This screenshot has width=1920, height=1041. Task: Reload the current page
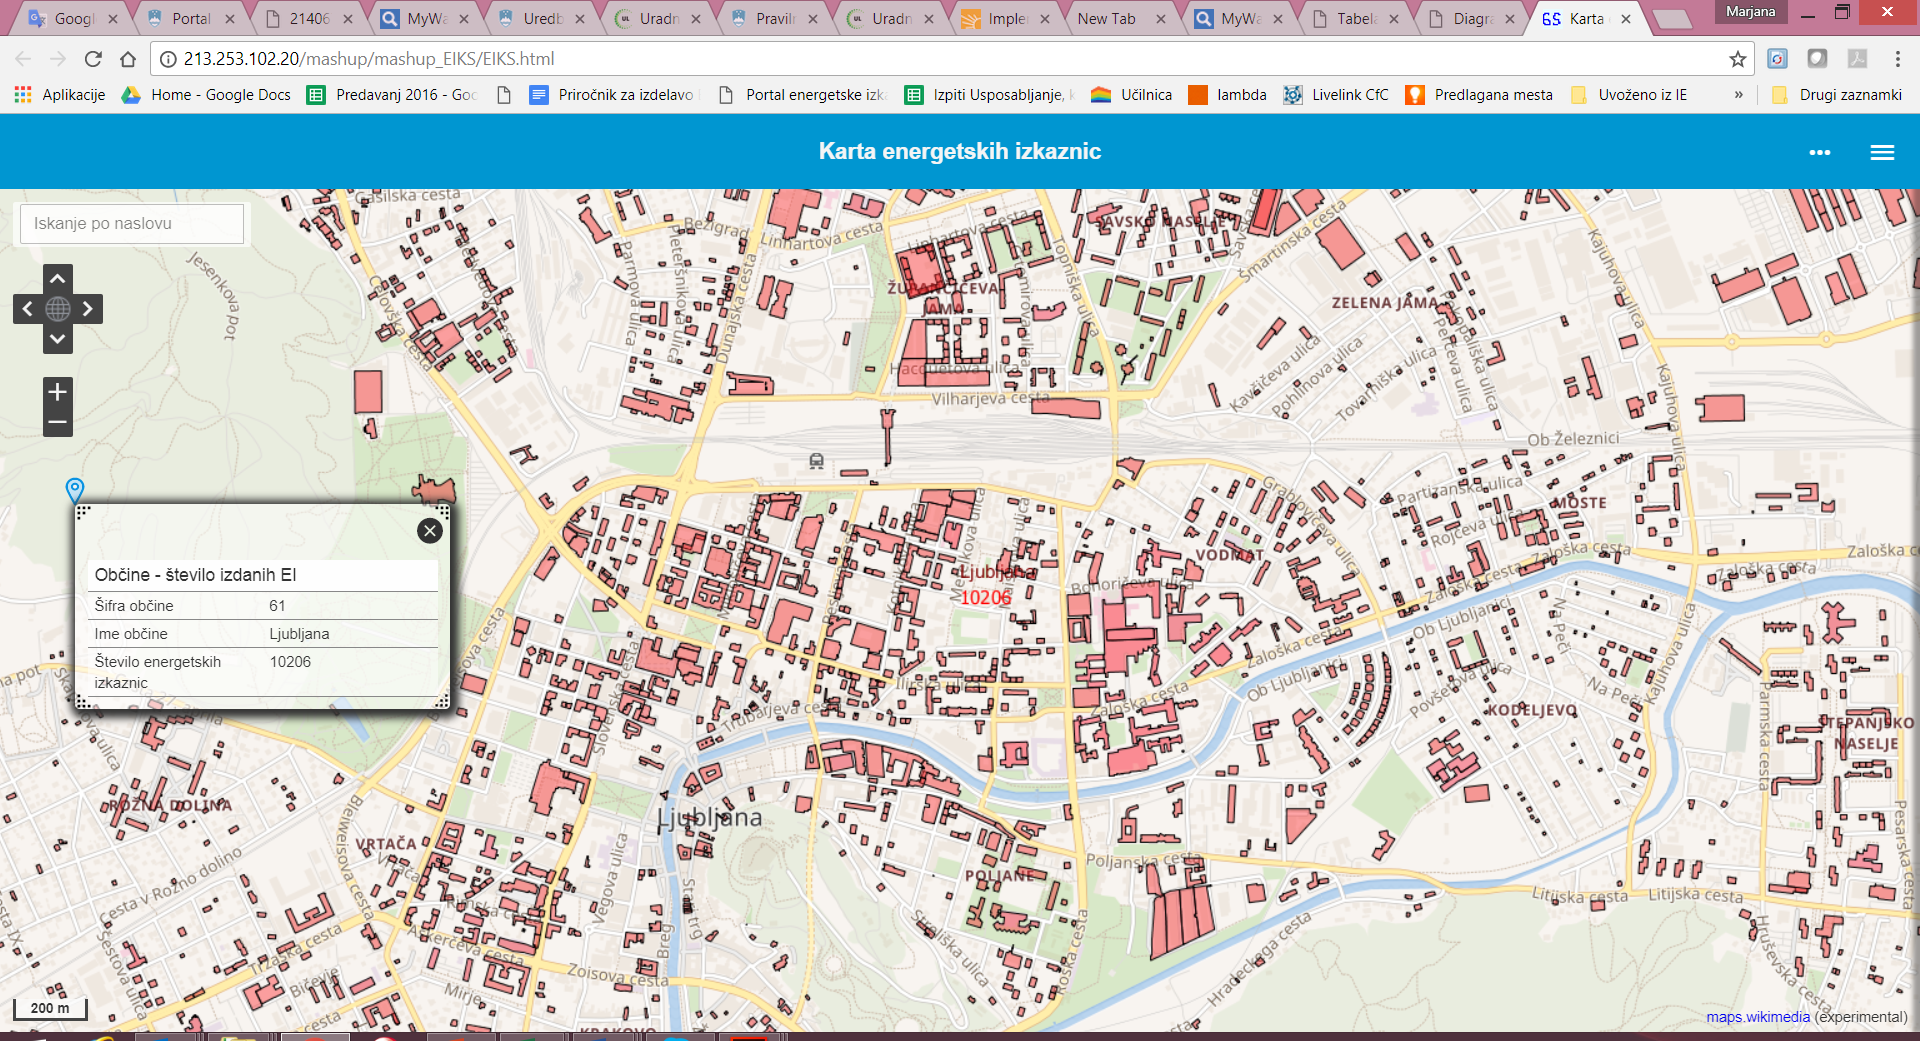[x=93, y=59]
